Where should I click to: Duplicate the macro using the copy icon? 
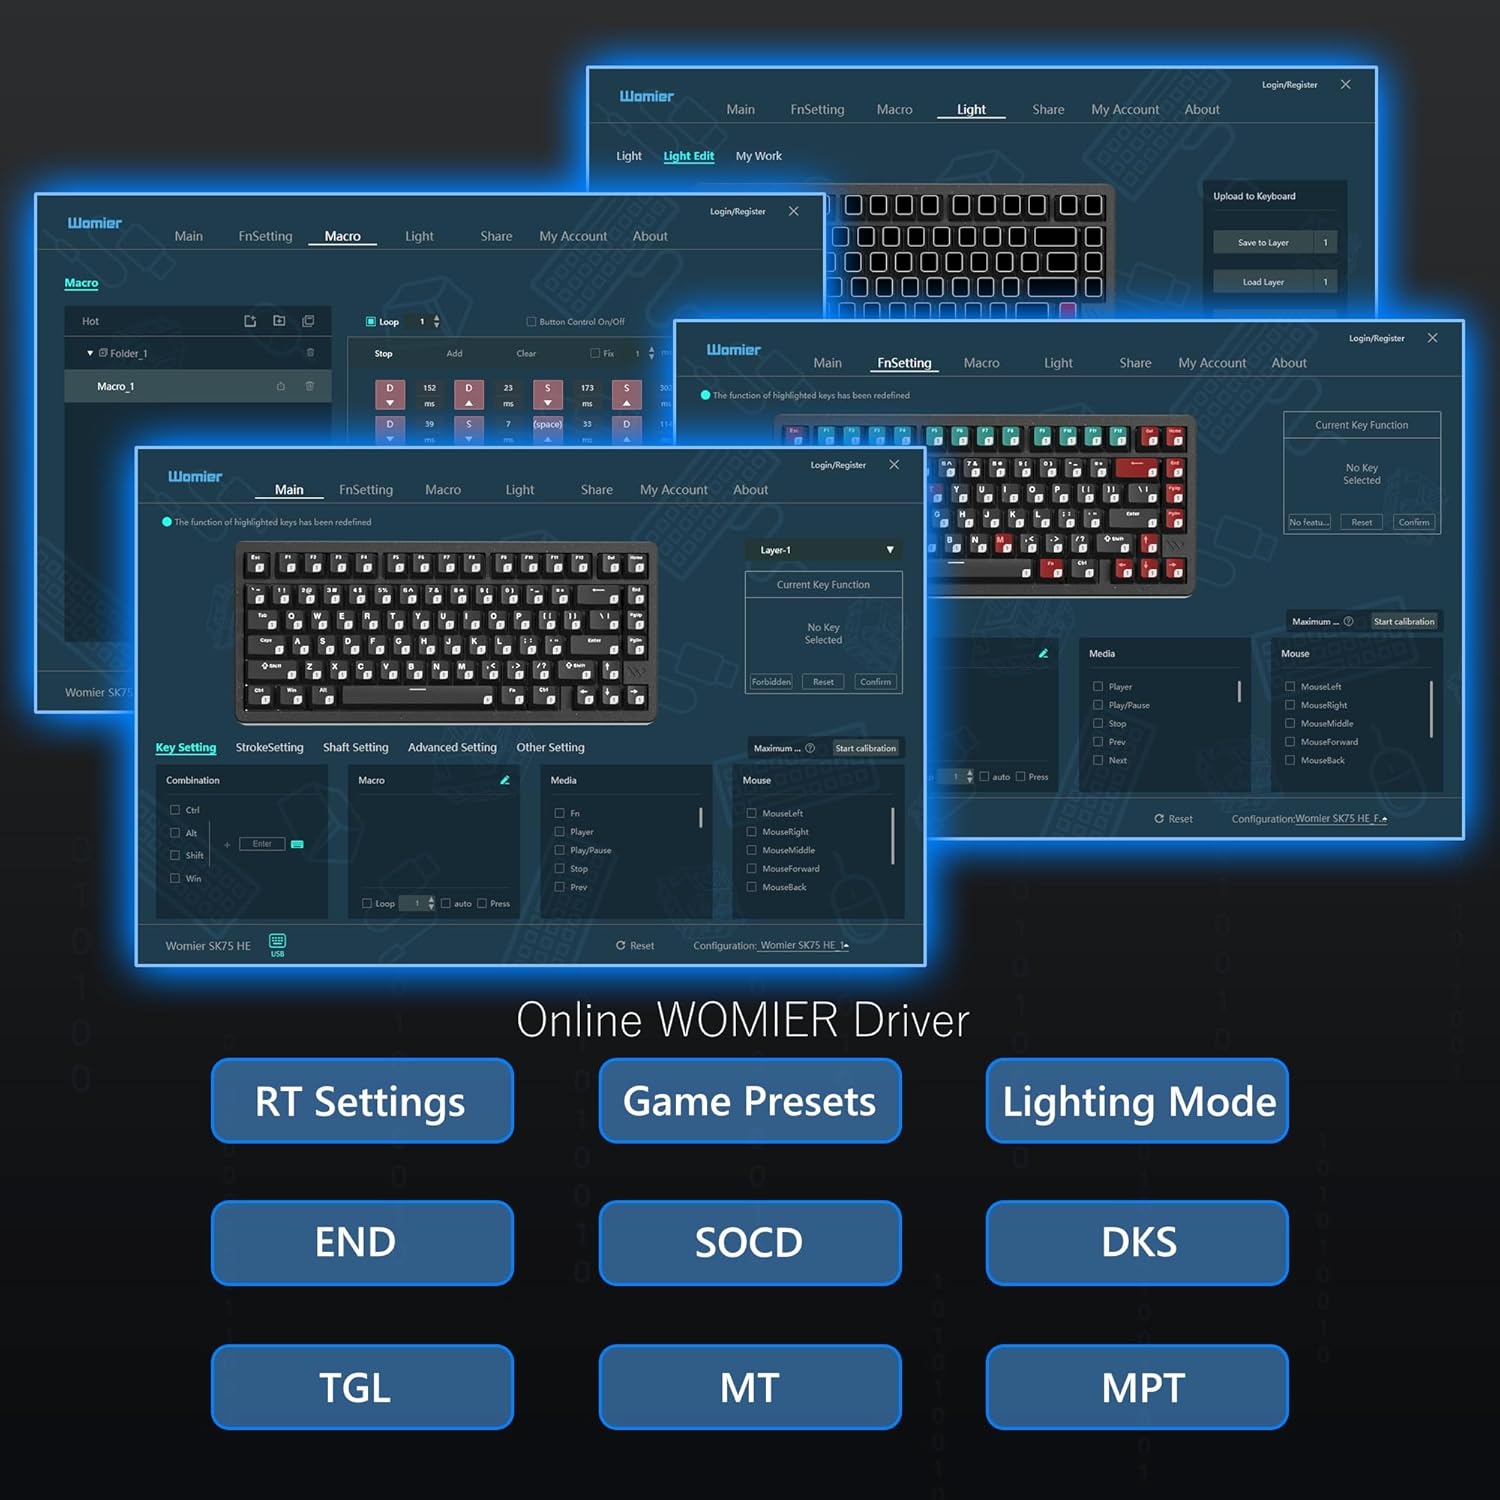(308, 320)
